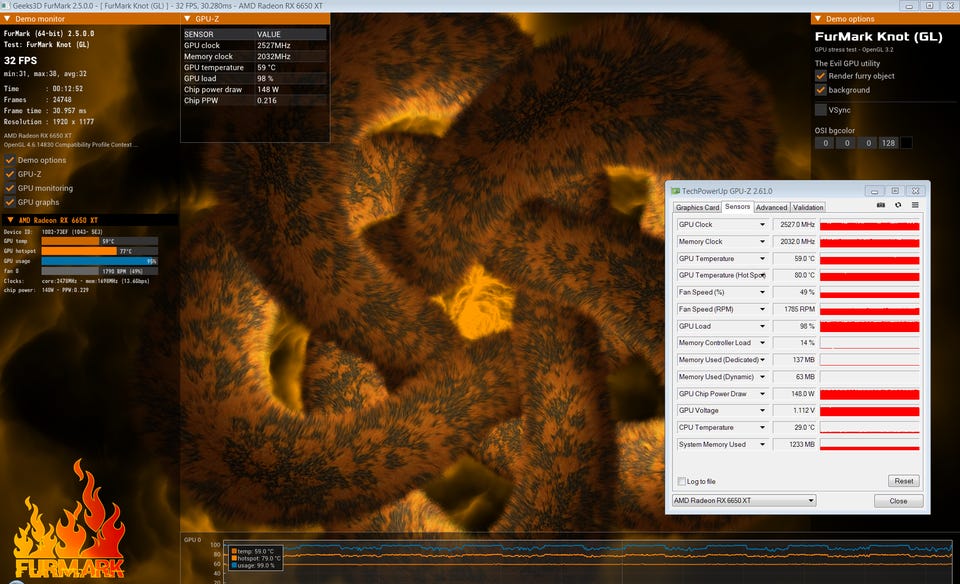960x584 pixels.
Task: Open the Advanced tab
Action: point(771,208)
